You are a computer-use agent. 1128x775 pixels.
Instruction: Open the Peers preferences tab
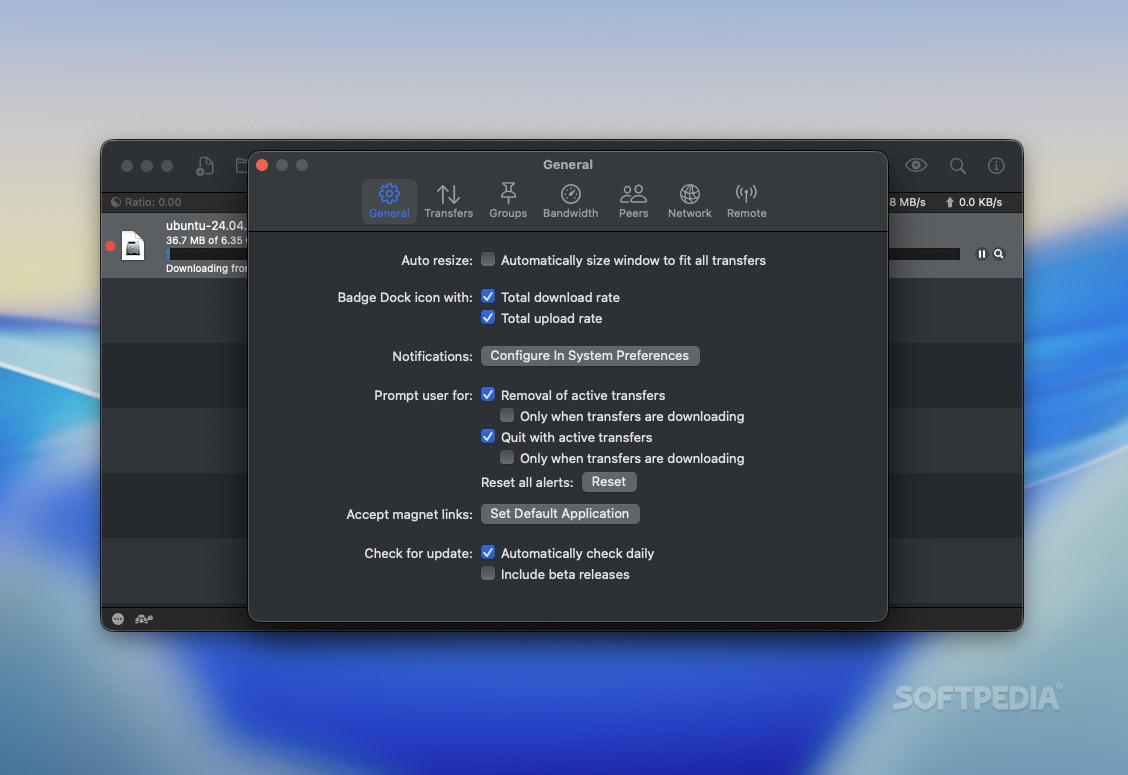point(633,201)
